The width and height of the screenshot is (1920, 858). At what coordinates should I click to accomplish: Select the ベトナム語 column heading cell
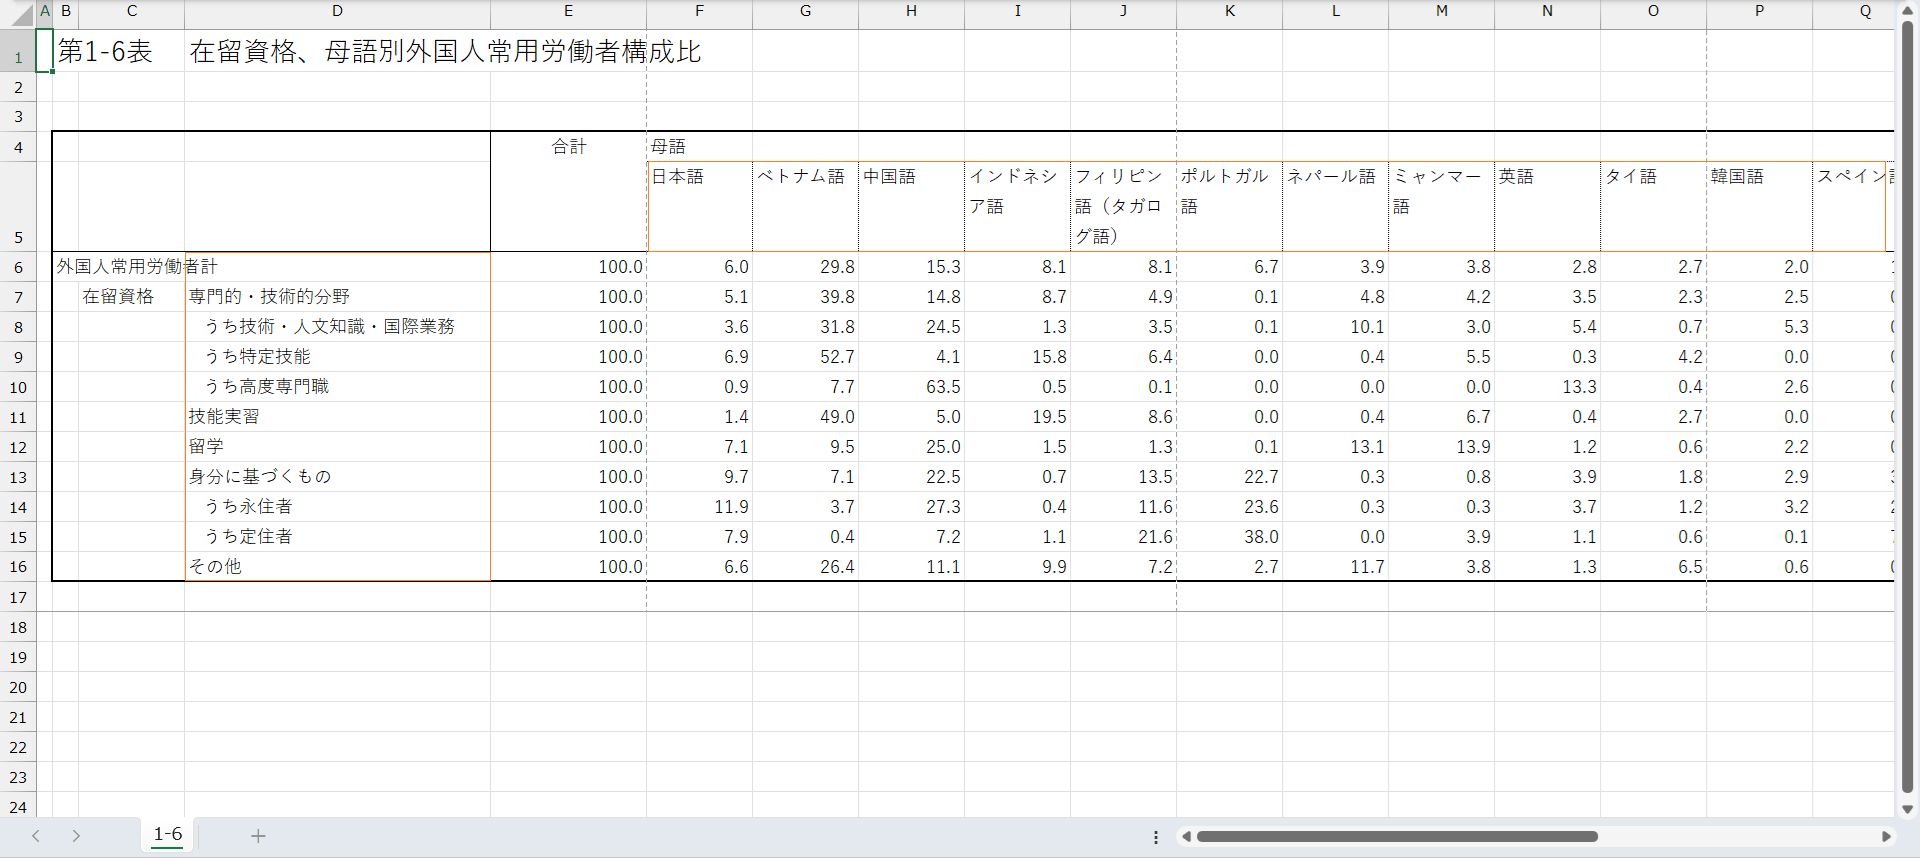coord(804,177)
